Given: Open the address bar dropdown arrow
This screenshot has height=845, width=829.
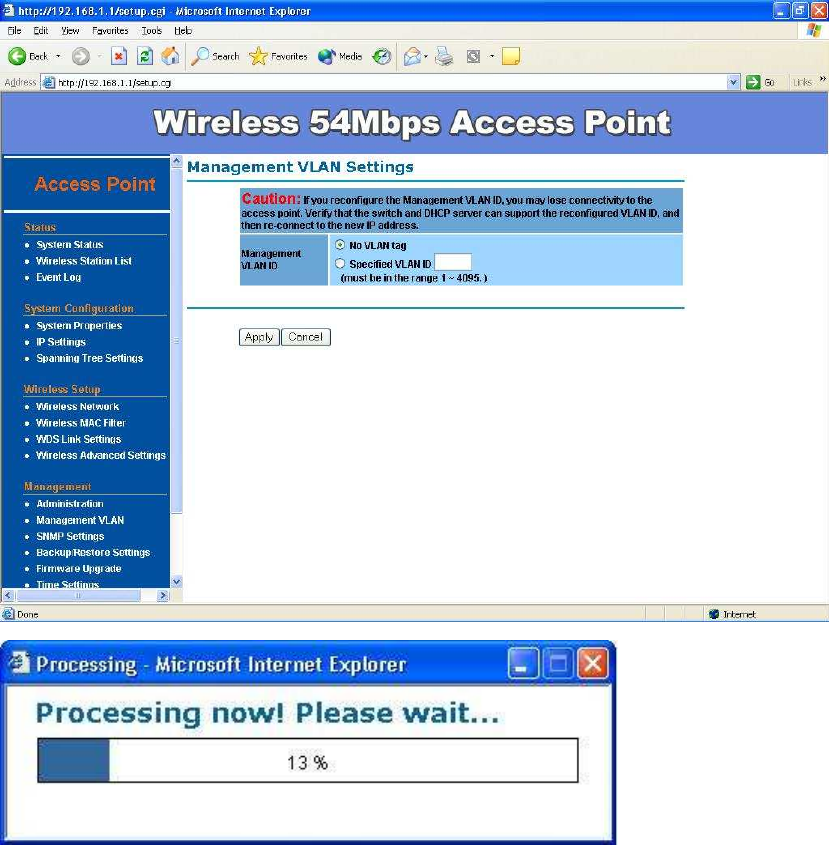Looking at the screenshot, I should tap(733, 82).
